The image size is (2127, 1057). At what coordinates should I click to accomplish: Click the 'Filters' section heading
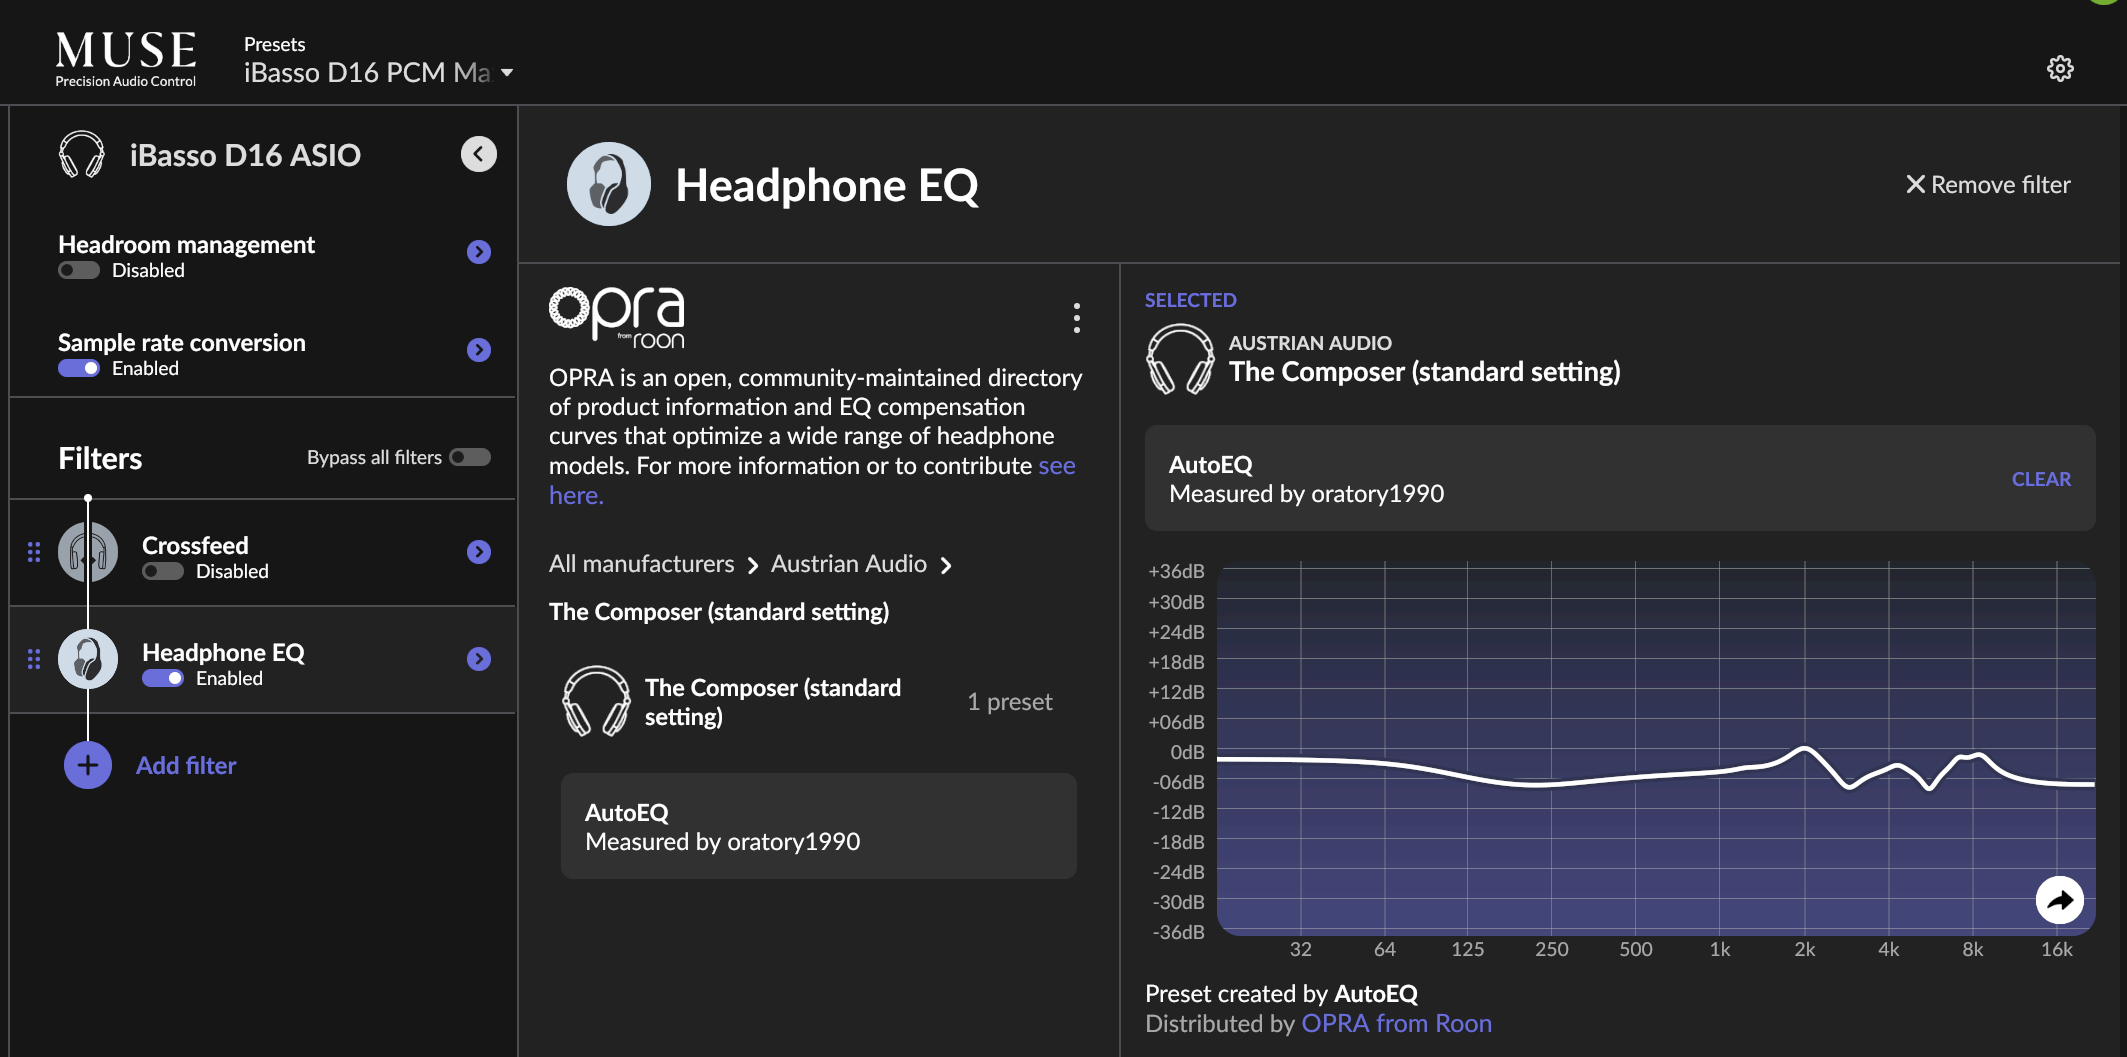pos(100,458)
